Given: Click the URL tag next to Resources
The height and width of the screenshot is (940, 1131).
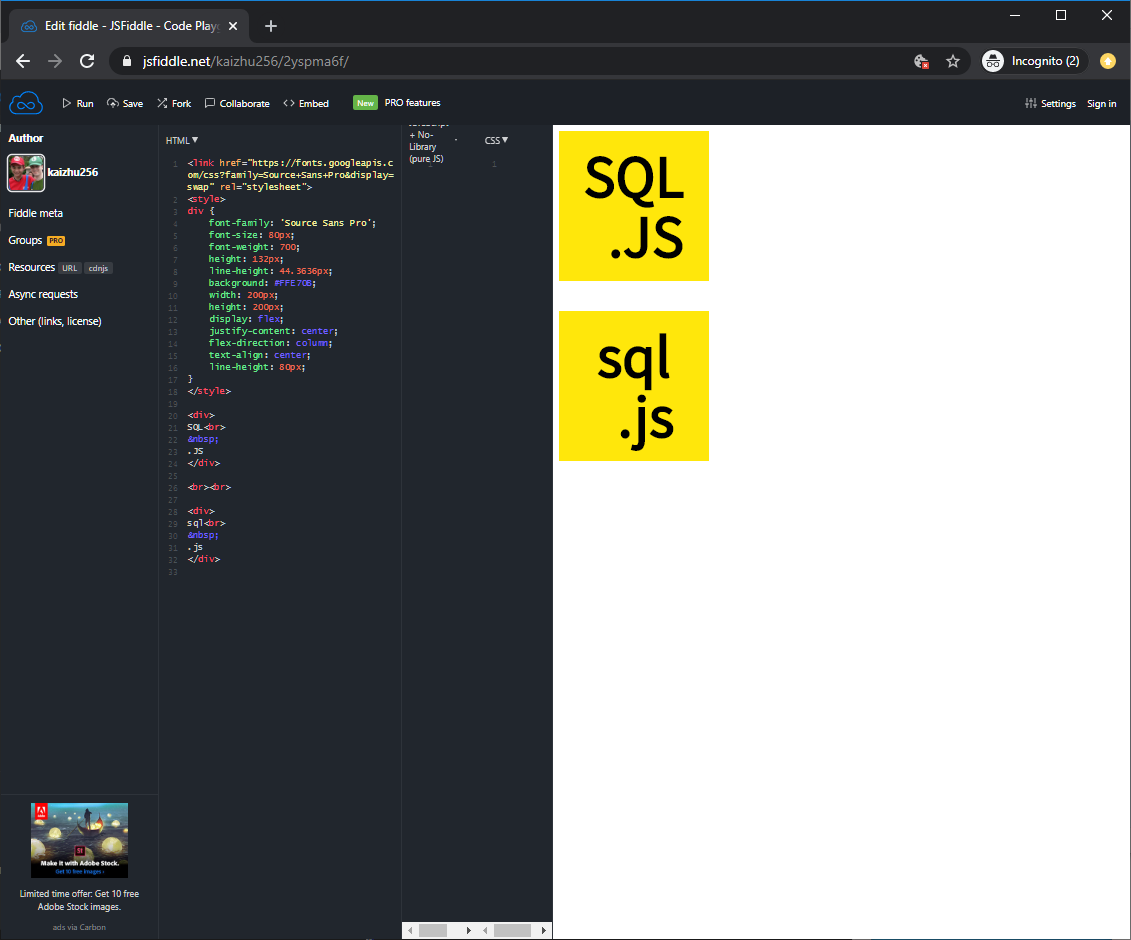Looking at the screenshot, I should [69, 268].
